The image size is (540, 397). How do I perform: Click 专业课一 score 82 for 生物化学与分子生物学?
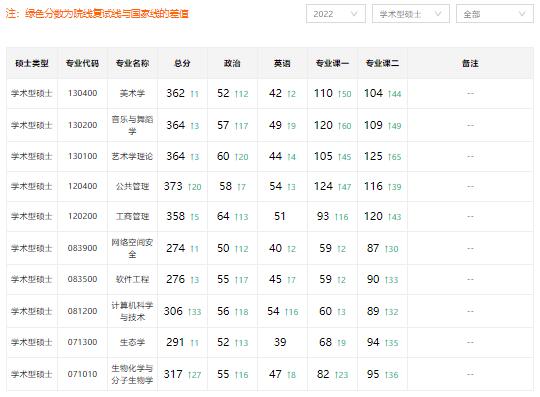click(x=323, y=374)
